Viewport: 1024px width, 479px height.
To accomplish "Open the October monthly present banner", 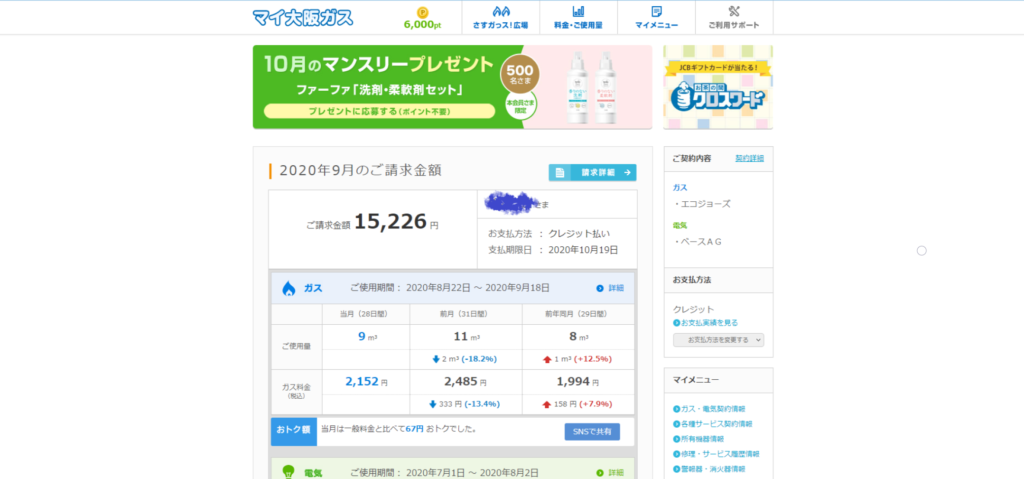I will (x=452, y=87).
